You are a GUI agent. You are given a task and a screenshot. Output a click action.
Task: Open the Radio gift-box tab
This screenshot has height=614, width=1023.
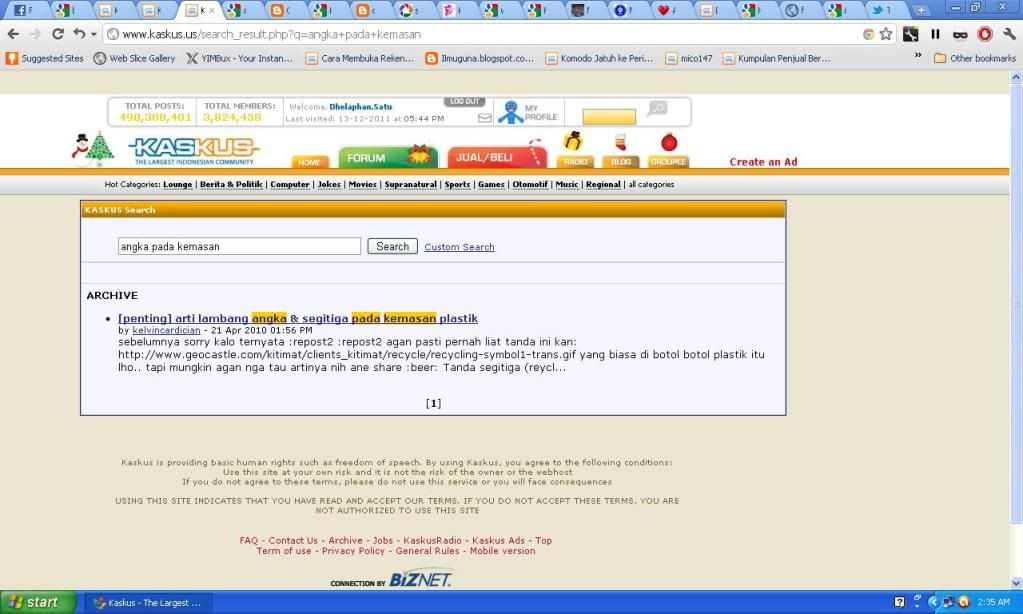click(x=575, y=151)
